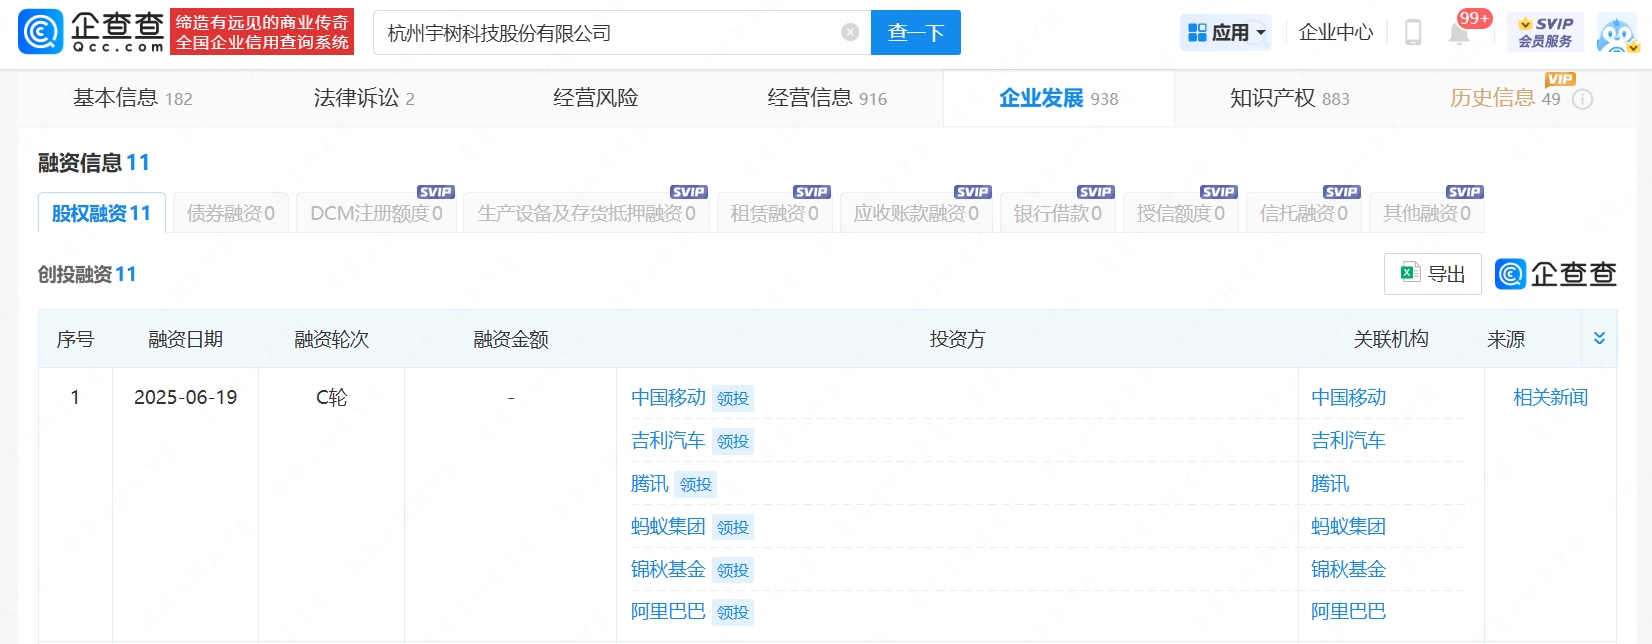Open the user avatar profile
This screenshot has width=1652, height=644.
pyautogui.click(x=1617, y=33)
